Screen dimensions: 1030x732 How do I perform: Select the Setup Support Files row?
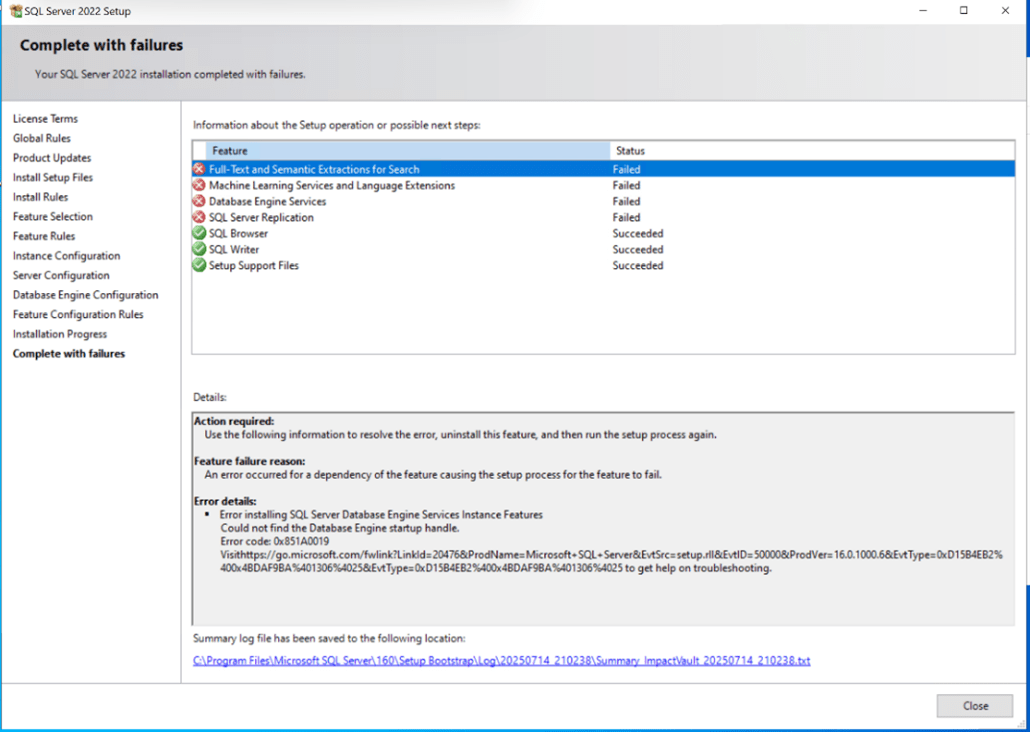(603, 265)
